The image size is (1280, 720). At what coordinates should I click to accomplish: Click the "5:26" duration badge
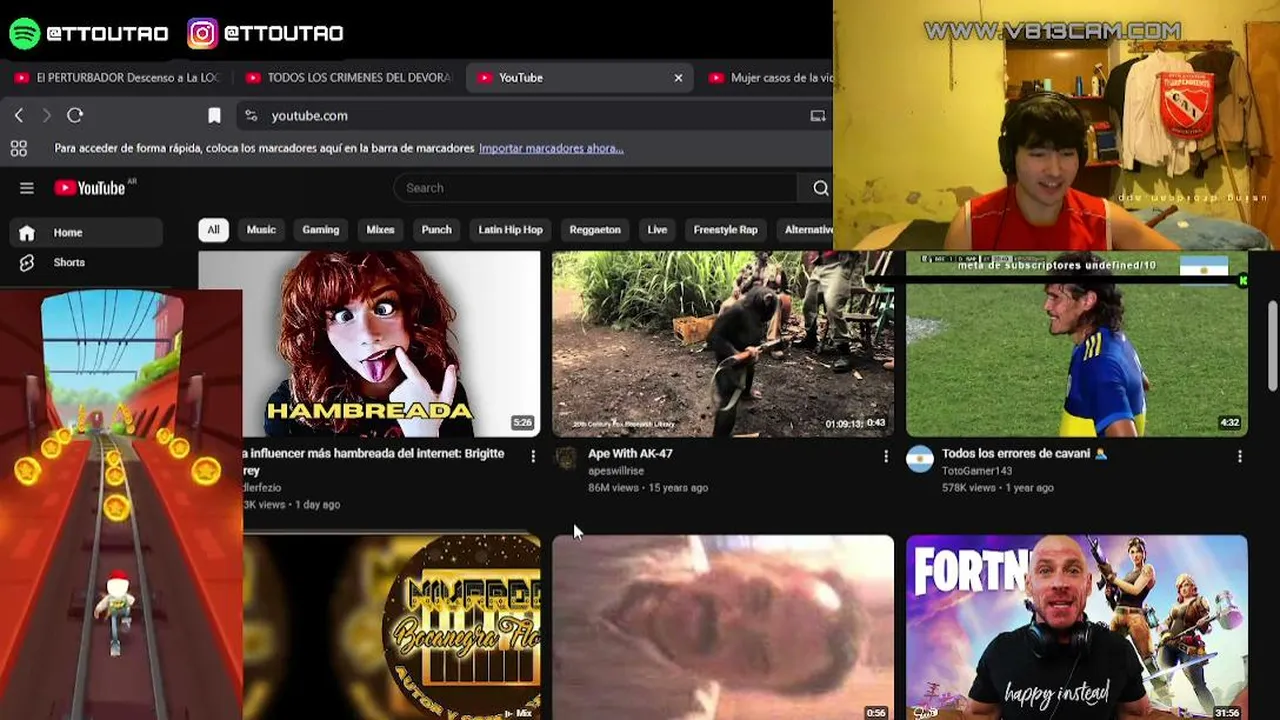click(x=523, y=423)
